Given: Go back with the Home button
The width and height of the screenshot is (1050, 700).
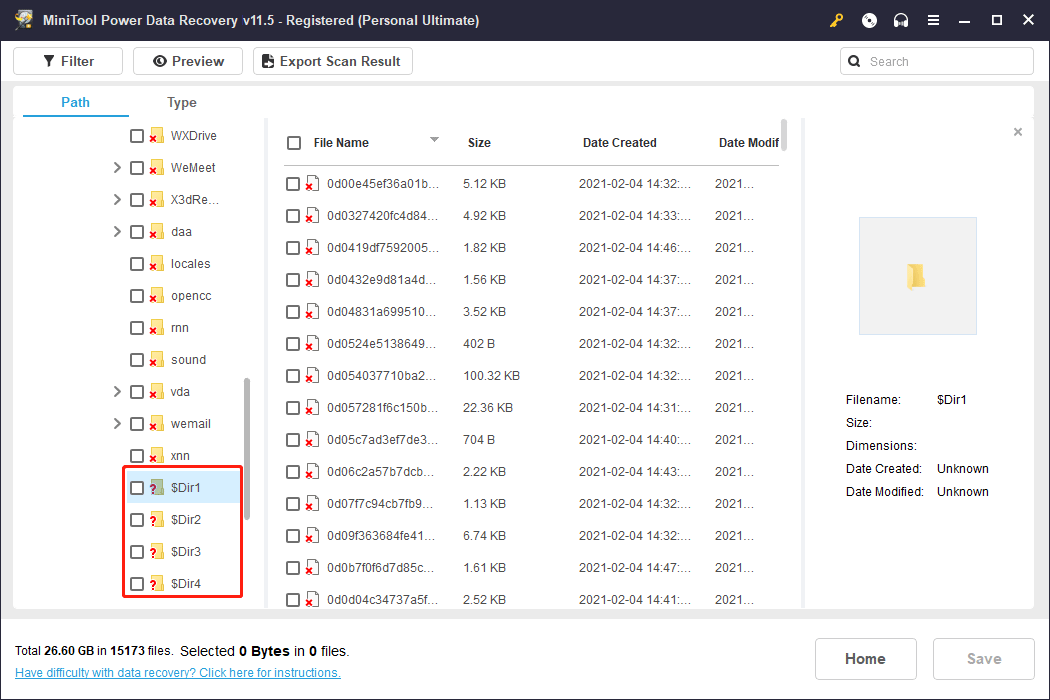Looking at the screenshot, I should click(865, 659).
